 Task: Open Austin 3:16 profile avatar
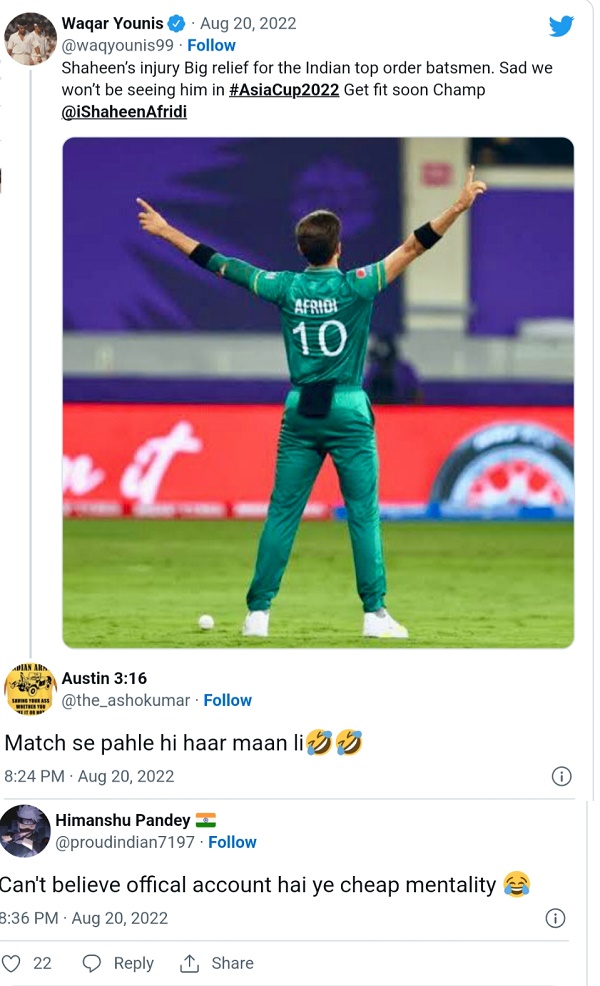(x=30, y=689)
